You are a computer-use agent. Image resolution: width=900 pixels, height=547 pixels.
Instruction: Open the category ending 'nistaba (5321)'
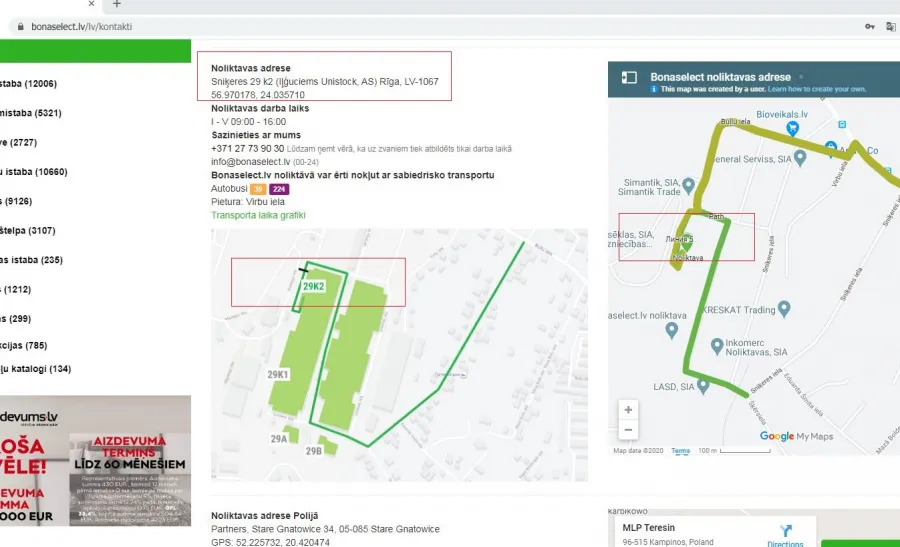click(30, 113)
